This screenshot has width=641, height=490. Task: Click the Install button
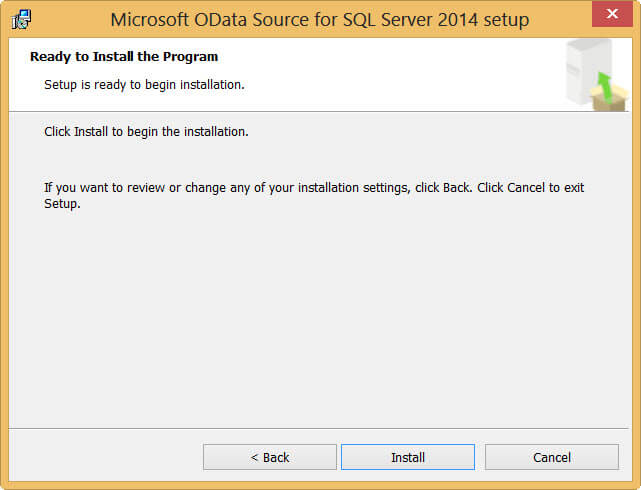point(408,457)
